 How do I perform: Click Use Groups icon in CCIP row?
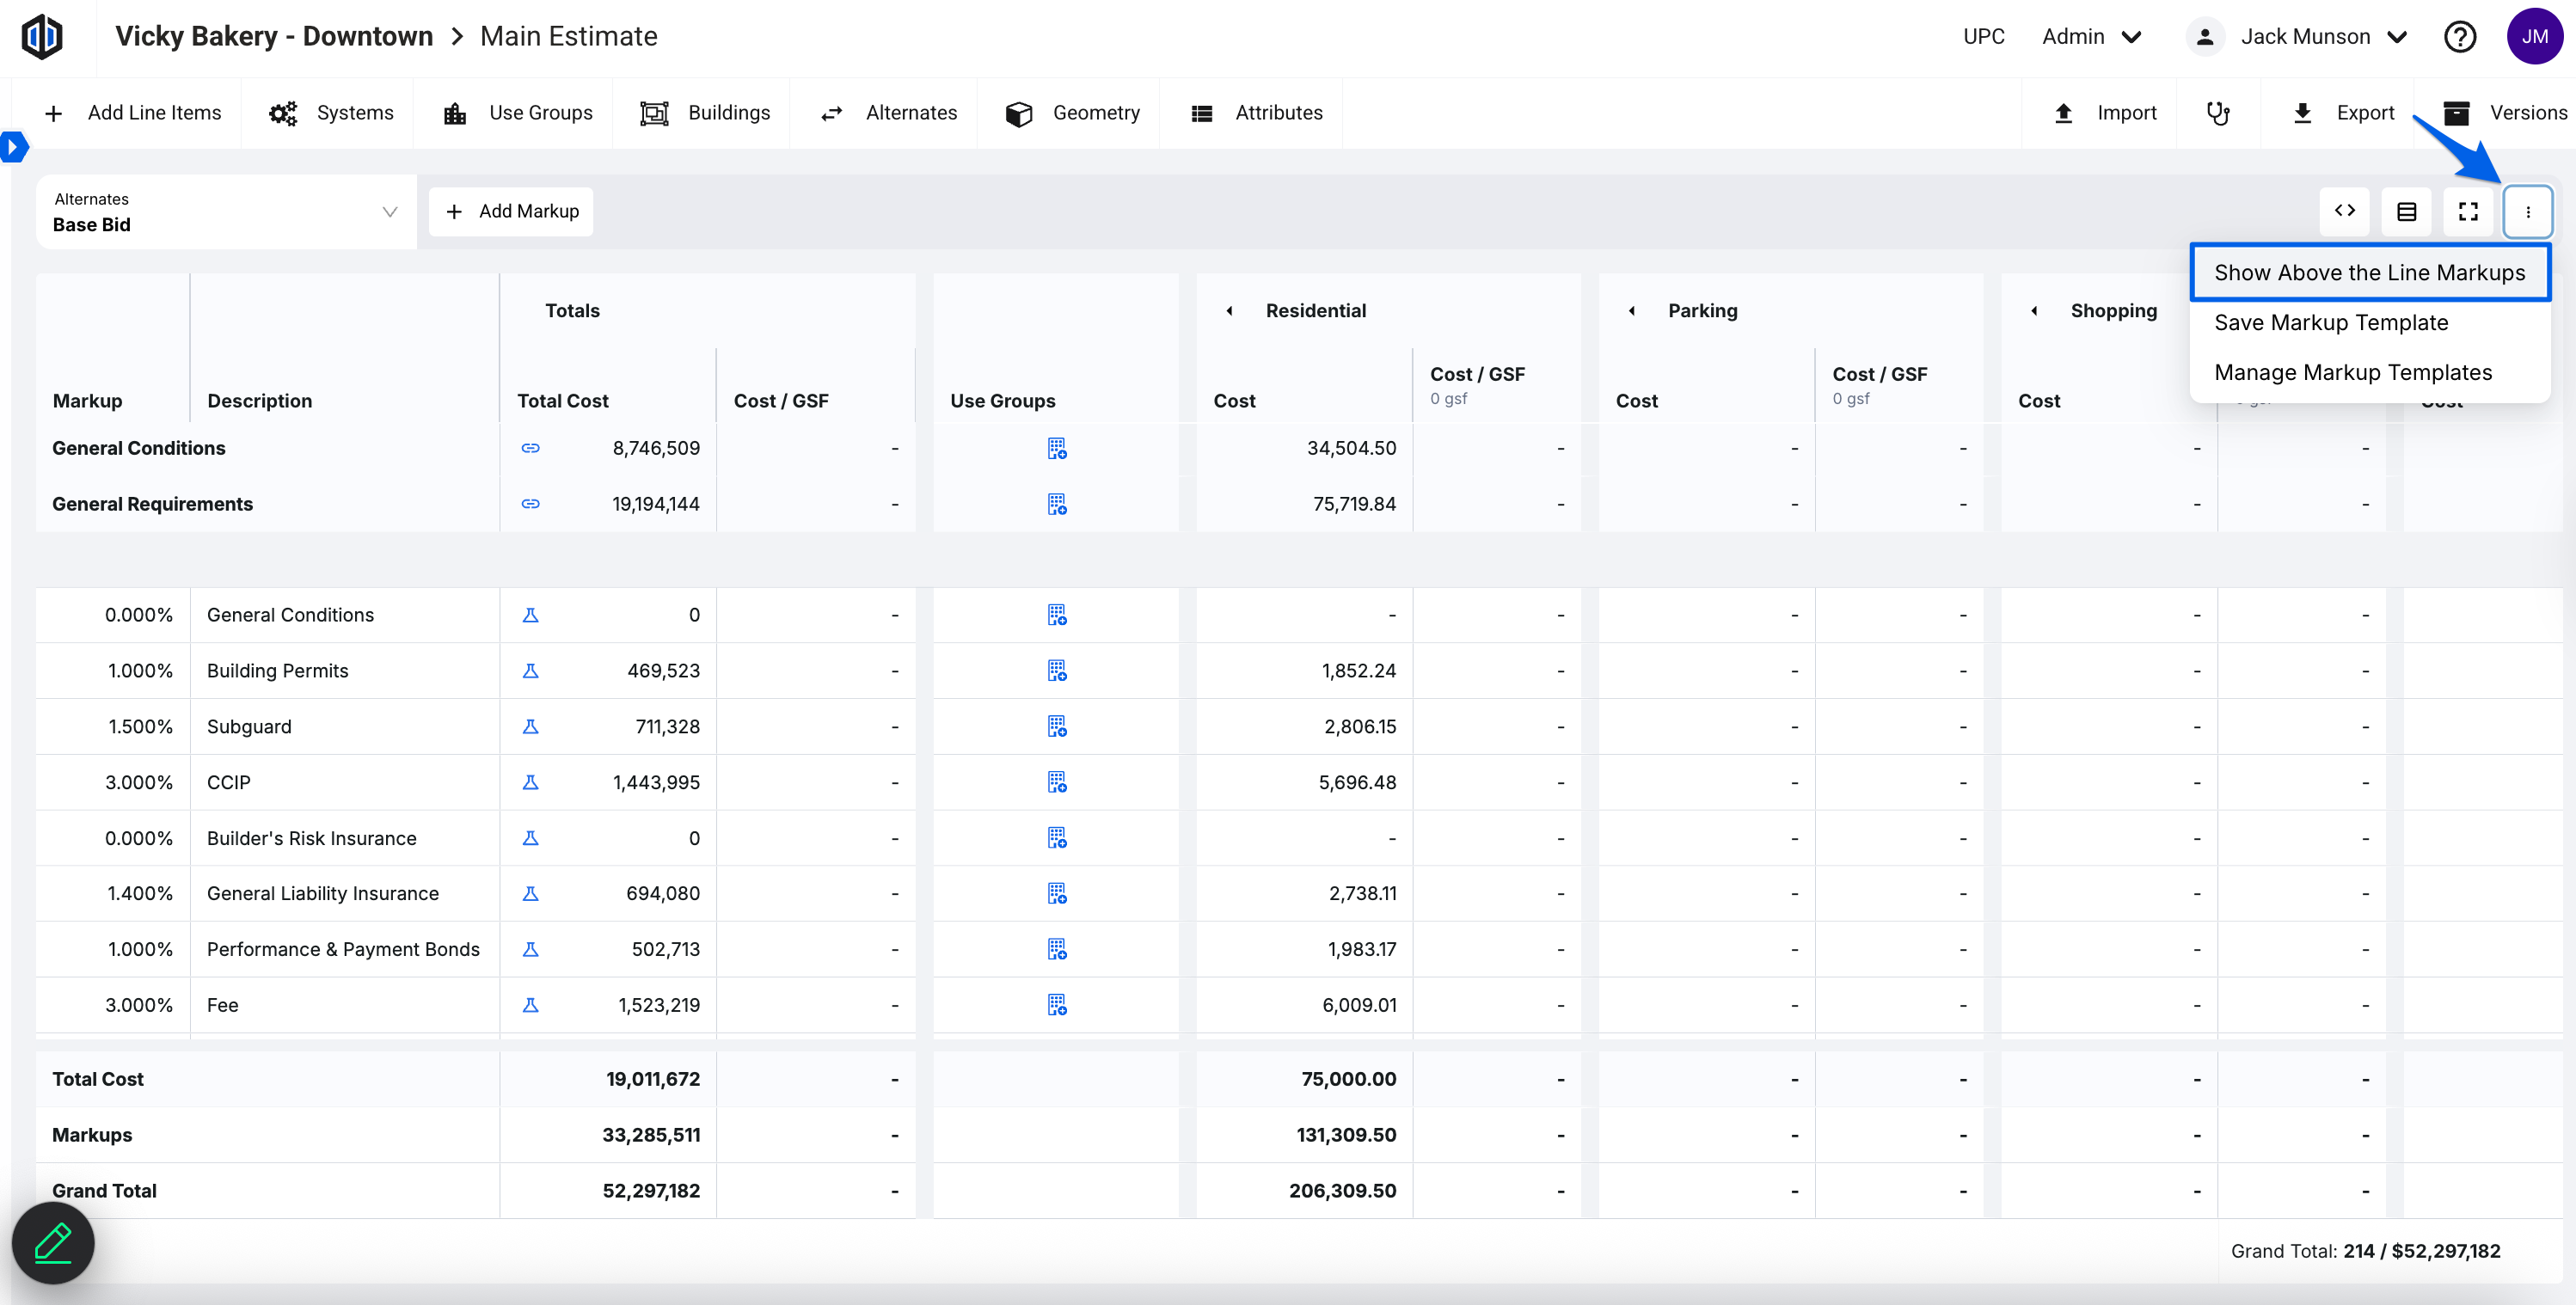(1056, 782)
